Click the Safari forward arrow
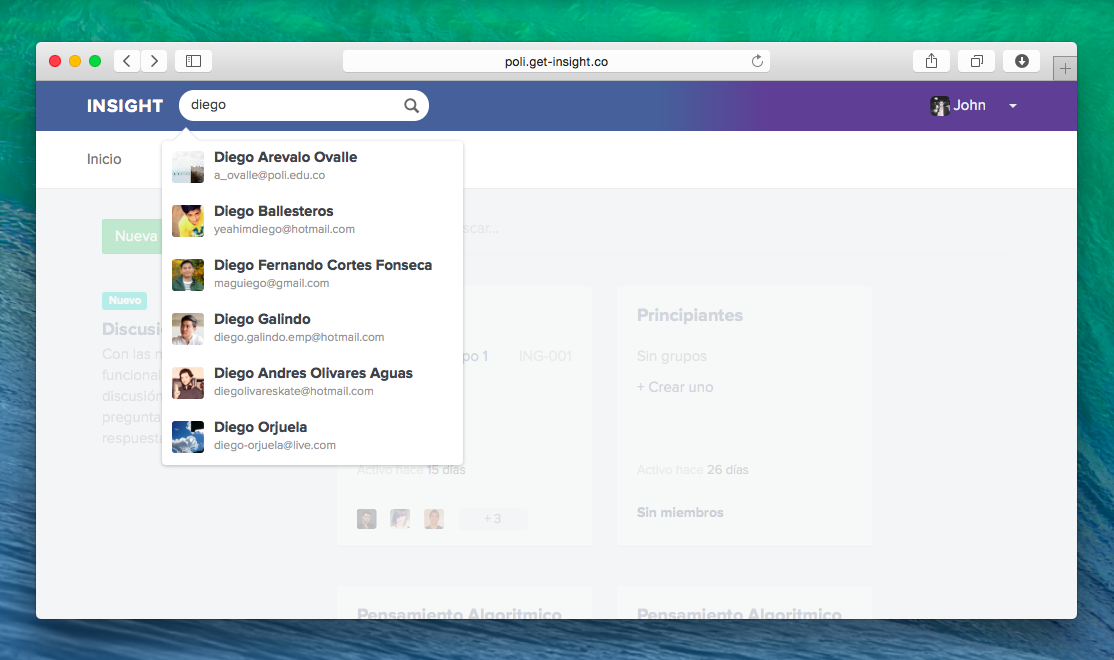 pyautogui.click(x=154, y=61)
